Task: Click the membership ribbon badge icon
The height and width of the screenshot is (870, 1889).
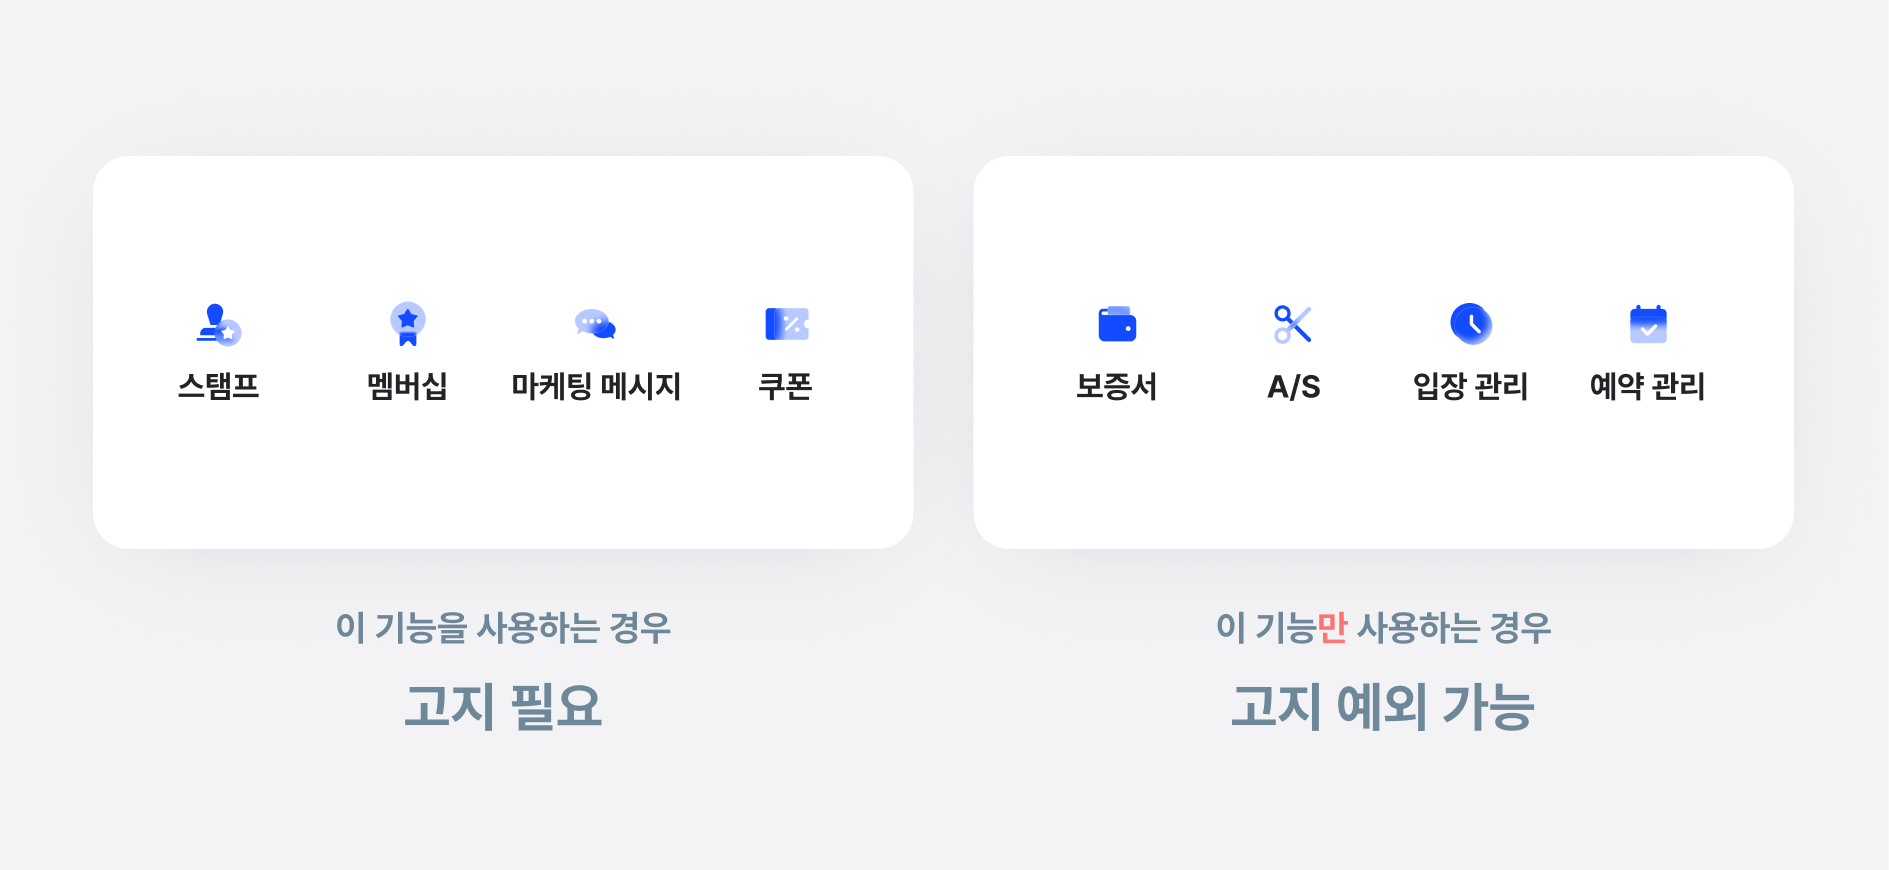Action: tap(407, 324)
